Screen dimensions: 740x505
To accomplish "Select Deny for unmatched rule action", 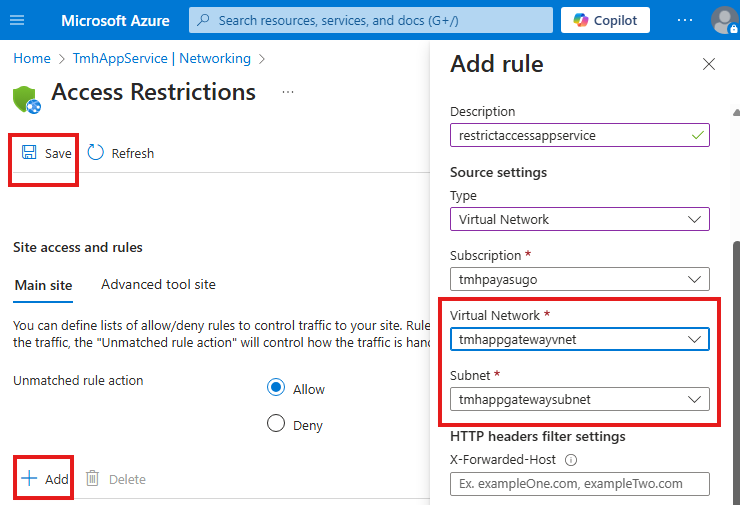I will point(276,423).
